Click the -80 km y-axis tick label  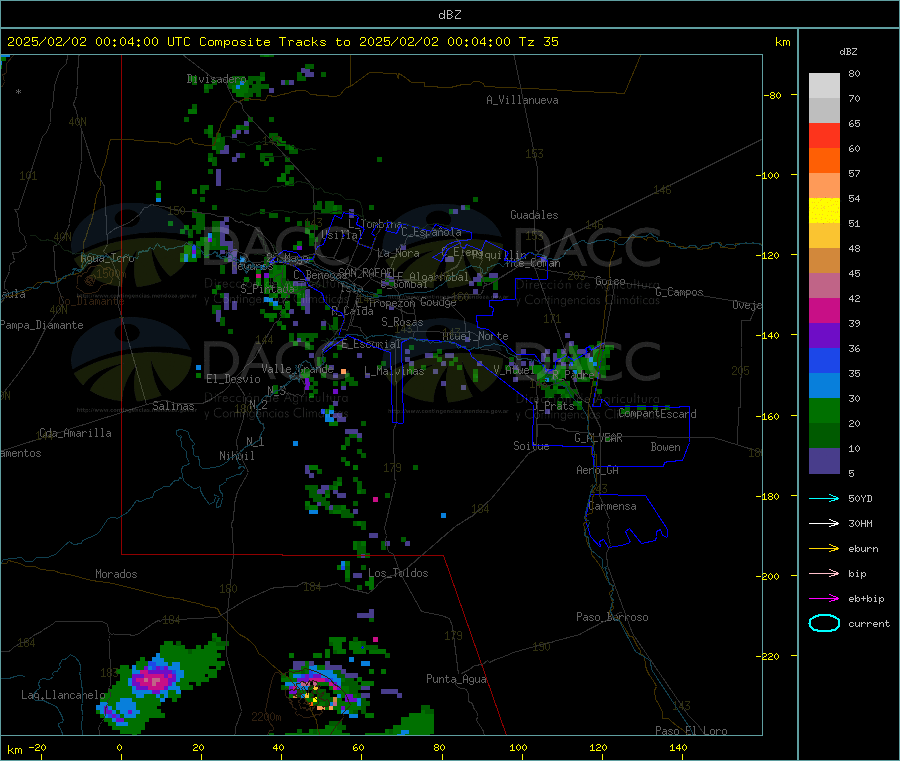click(773, 95)
